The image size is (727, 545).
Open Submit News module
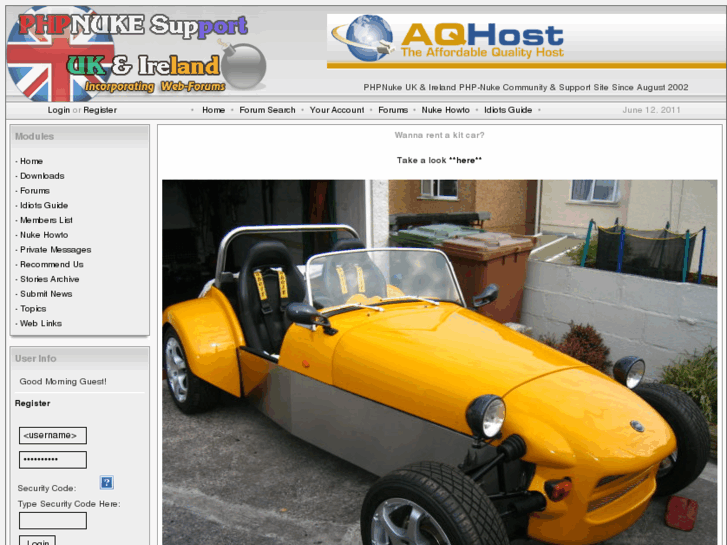(46, 294)
